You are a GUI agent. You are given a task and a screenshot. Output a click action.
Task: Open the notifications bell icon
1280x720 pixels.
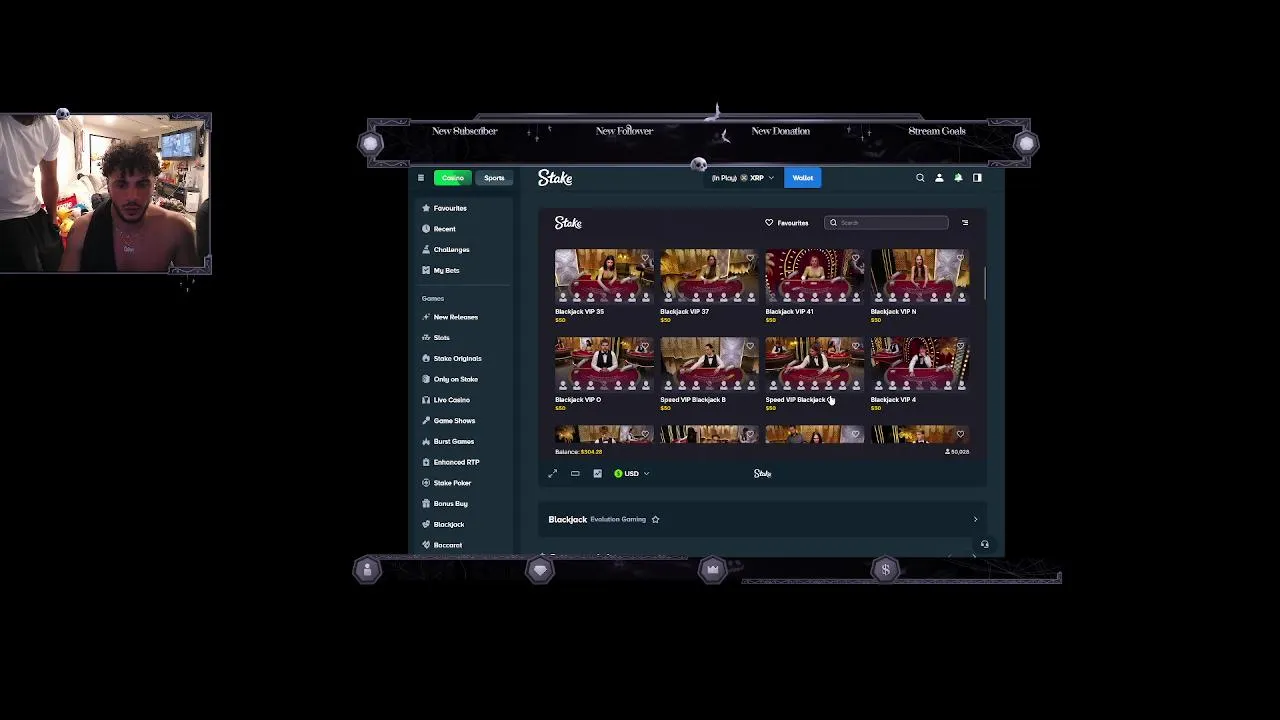(958, 178)
